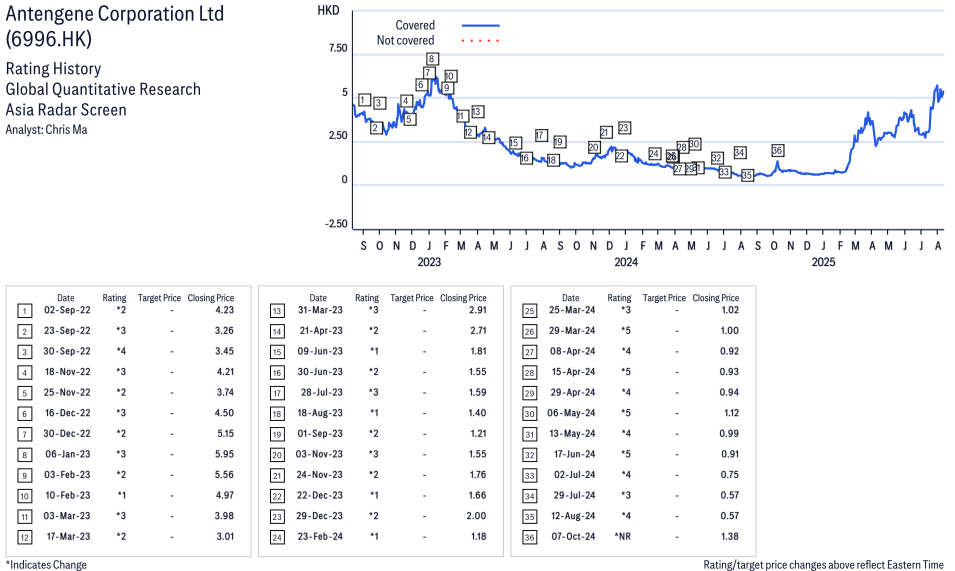Image resolution: width=955 pixels, height=571 pixels.
Task: Click the *Indicates Change footnote
Action: pos(46,565)
